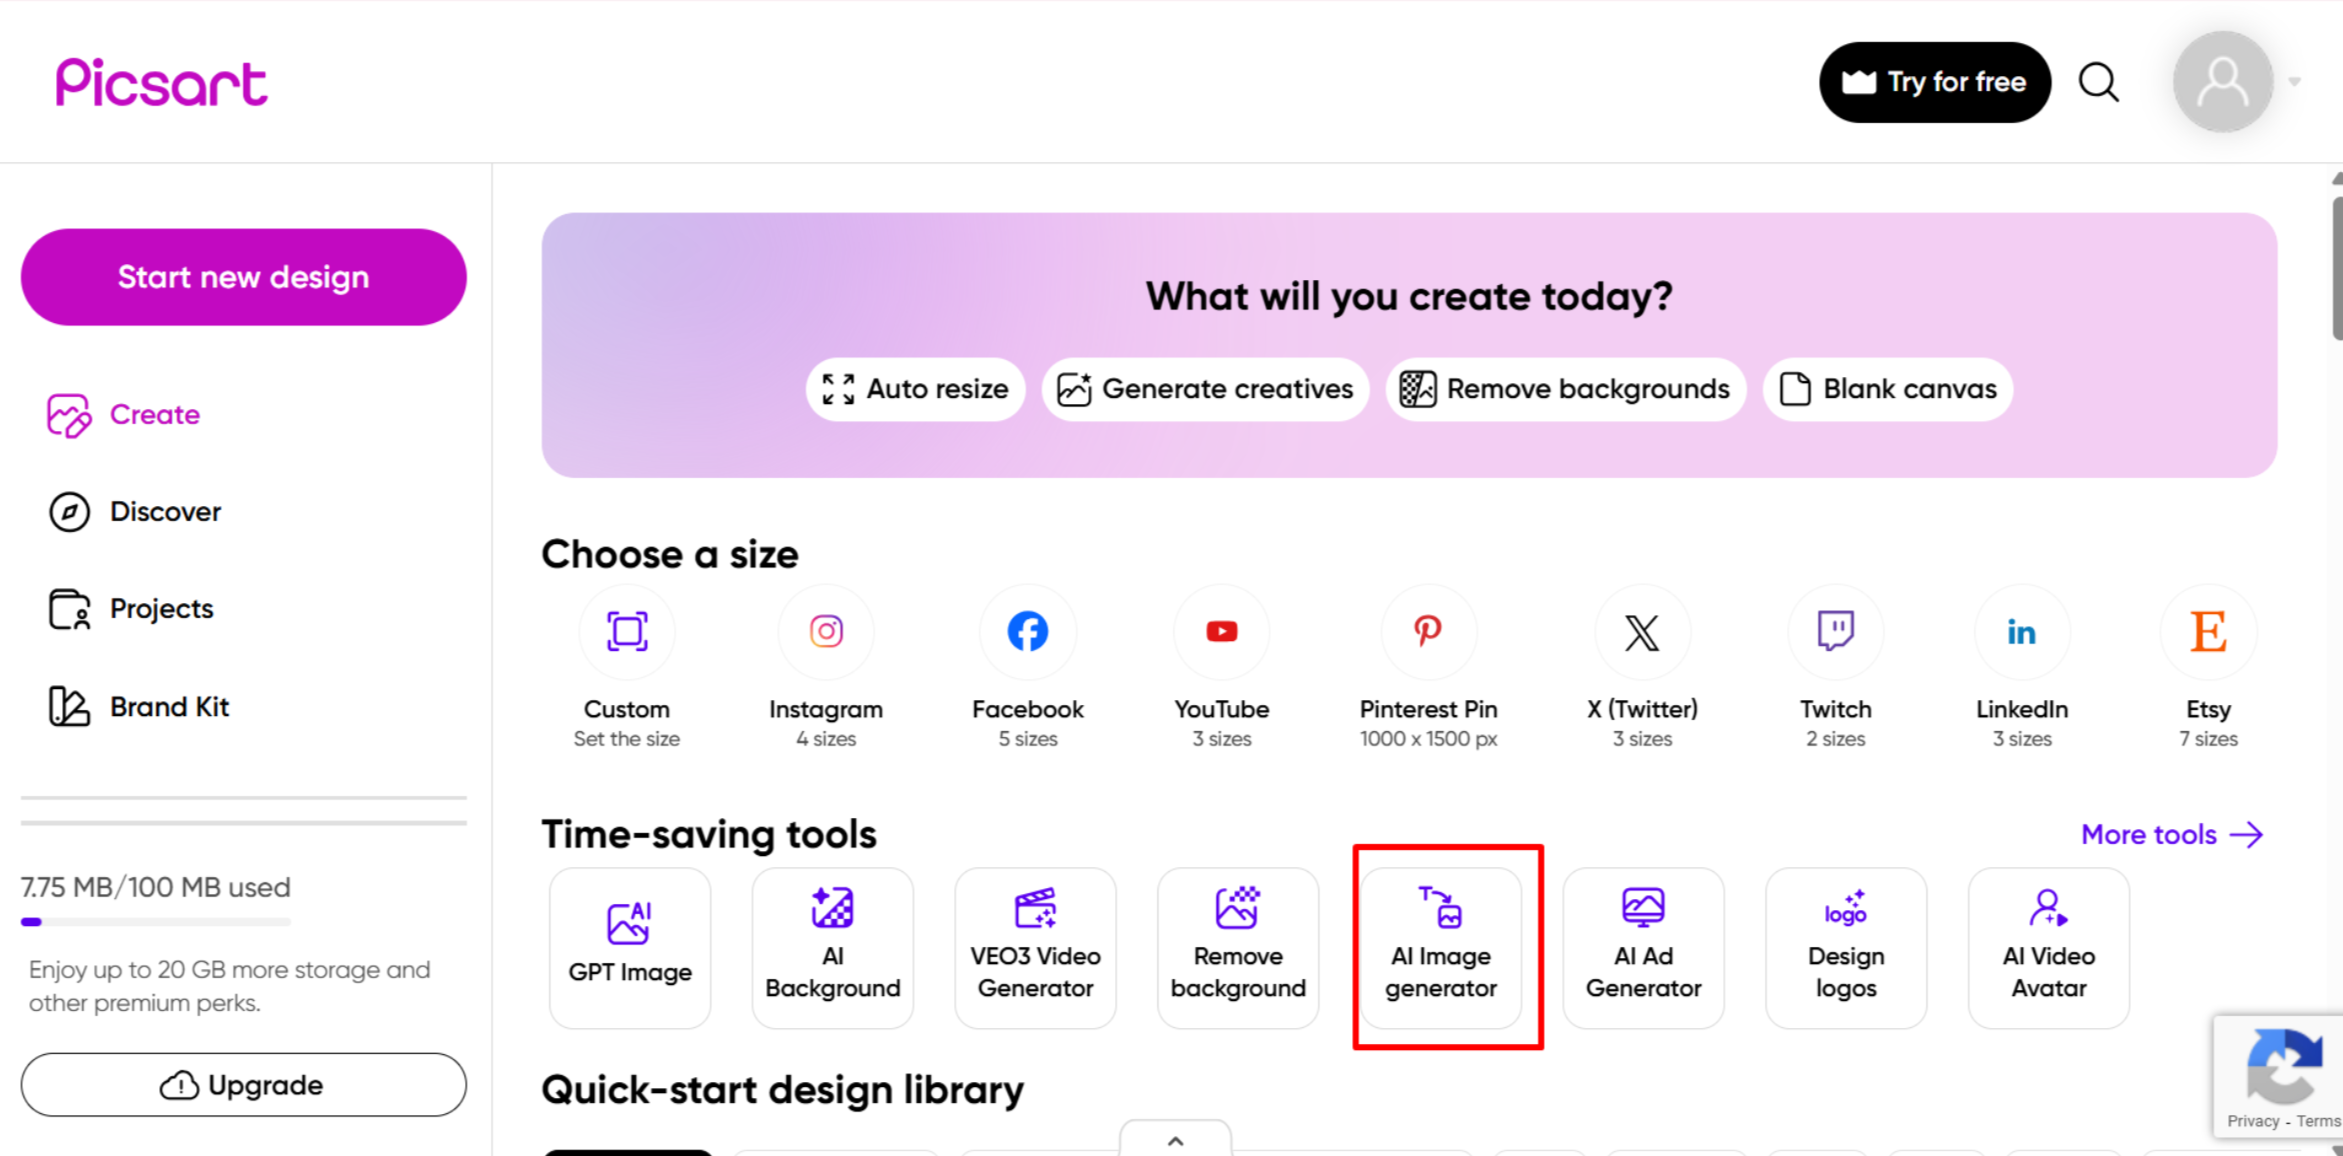Click the Try for free button
This screenshot has height=1156, width=2343.
(x=1935, y=82)
